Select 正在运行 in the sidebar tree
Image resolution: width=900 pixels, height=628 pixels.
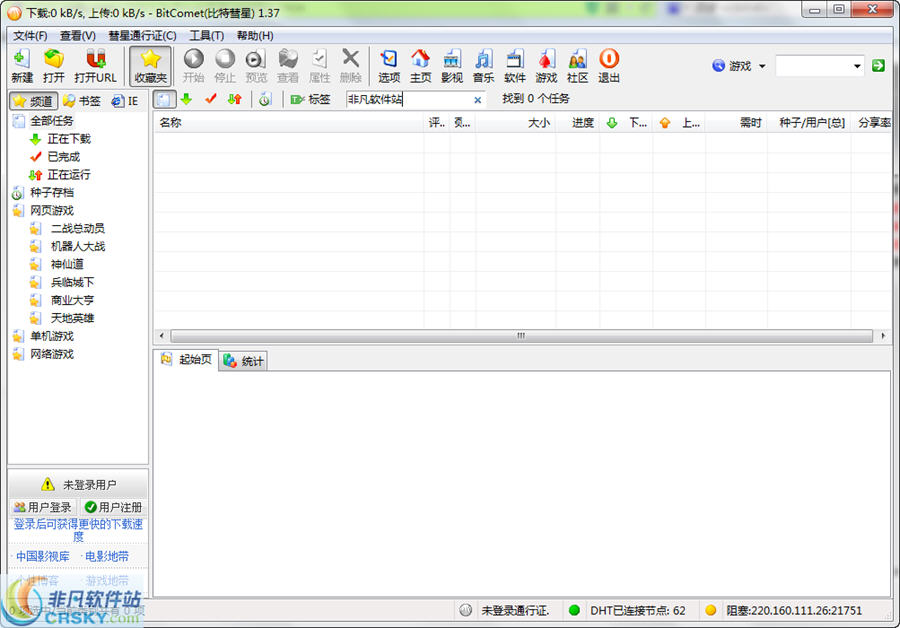[x=69, y=175]
